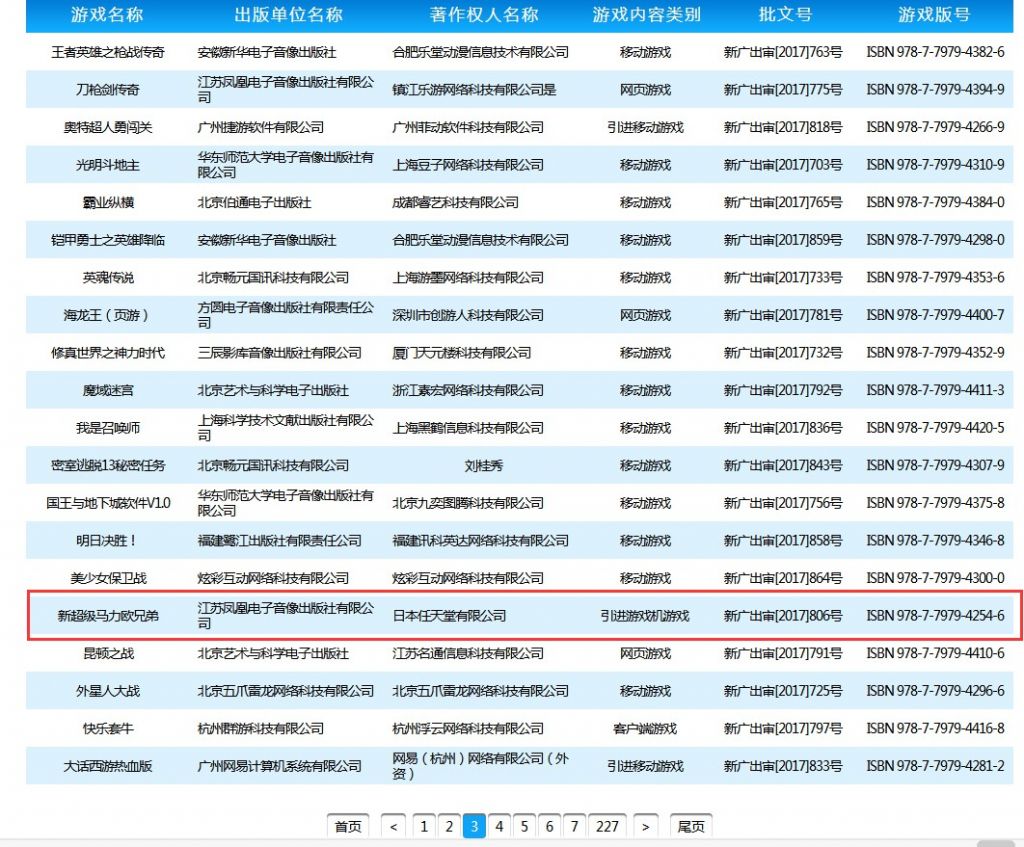Viewport: 1024px width, 847px height.
Task: Click copyright holder 成都睿艺科技有限公司
Action: coord(456,202)
